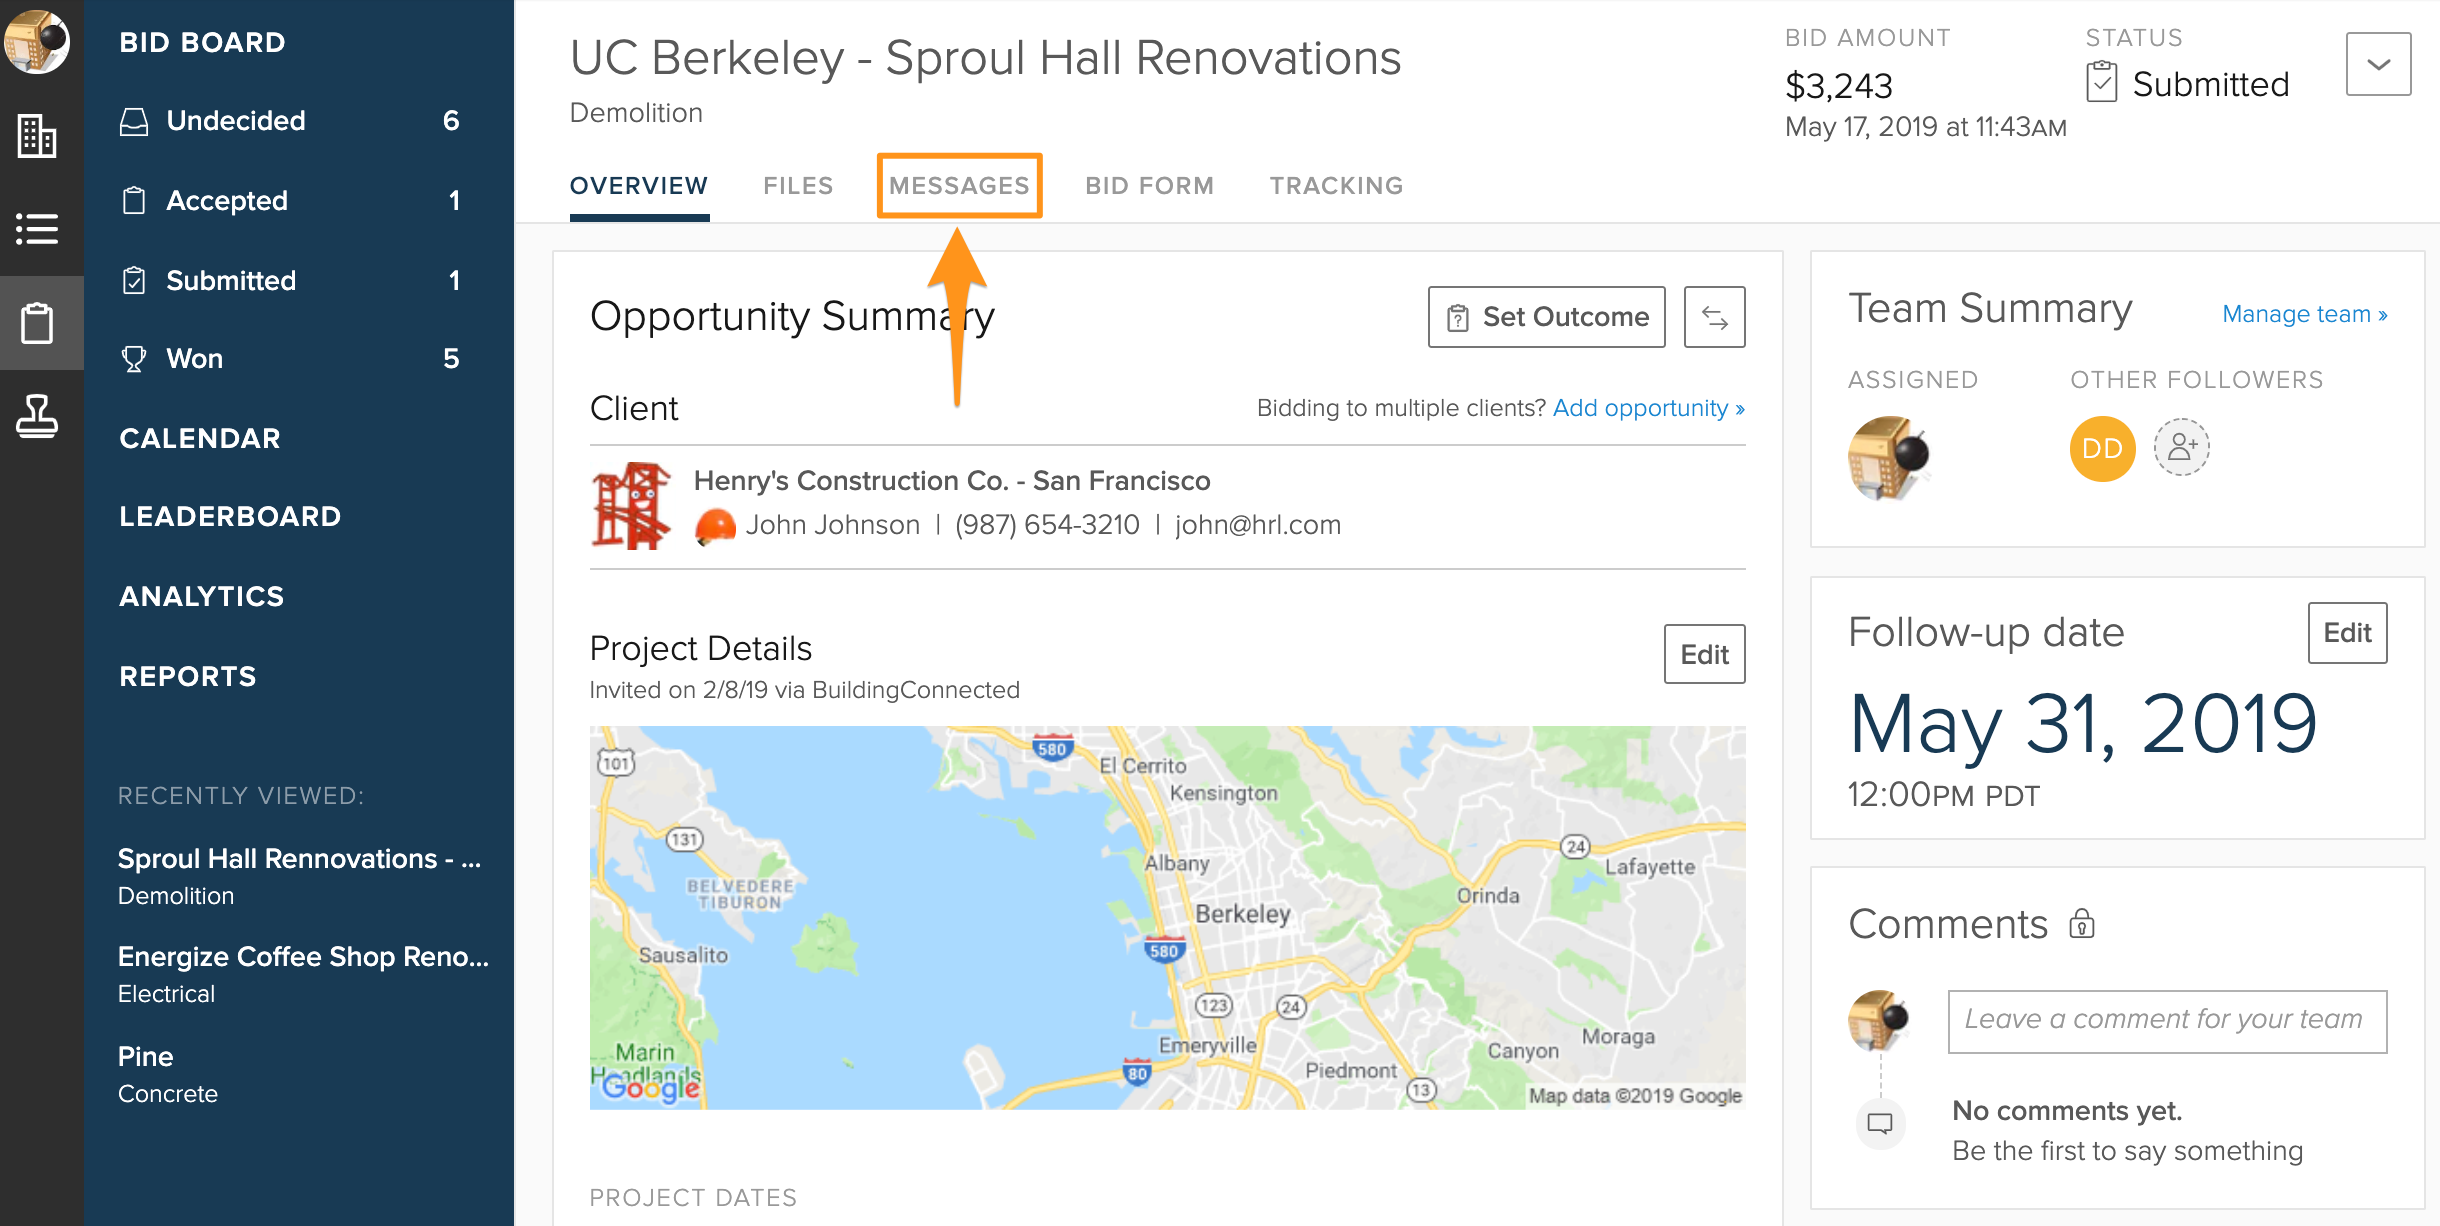2440x1226 pixels.
Task: Click the Set Outcome button
Action: [x=1546, y=317]
